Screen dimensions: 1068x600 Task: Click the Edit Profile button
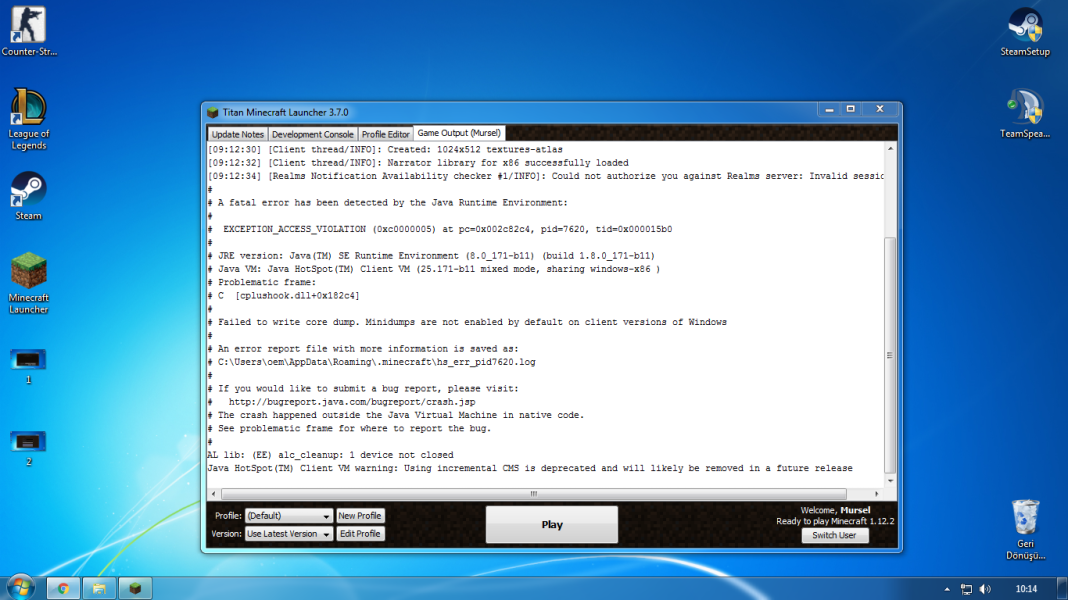coord(360,534)
